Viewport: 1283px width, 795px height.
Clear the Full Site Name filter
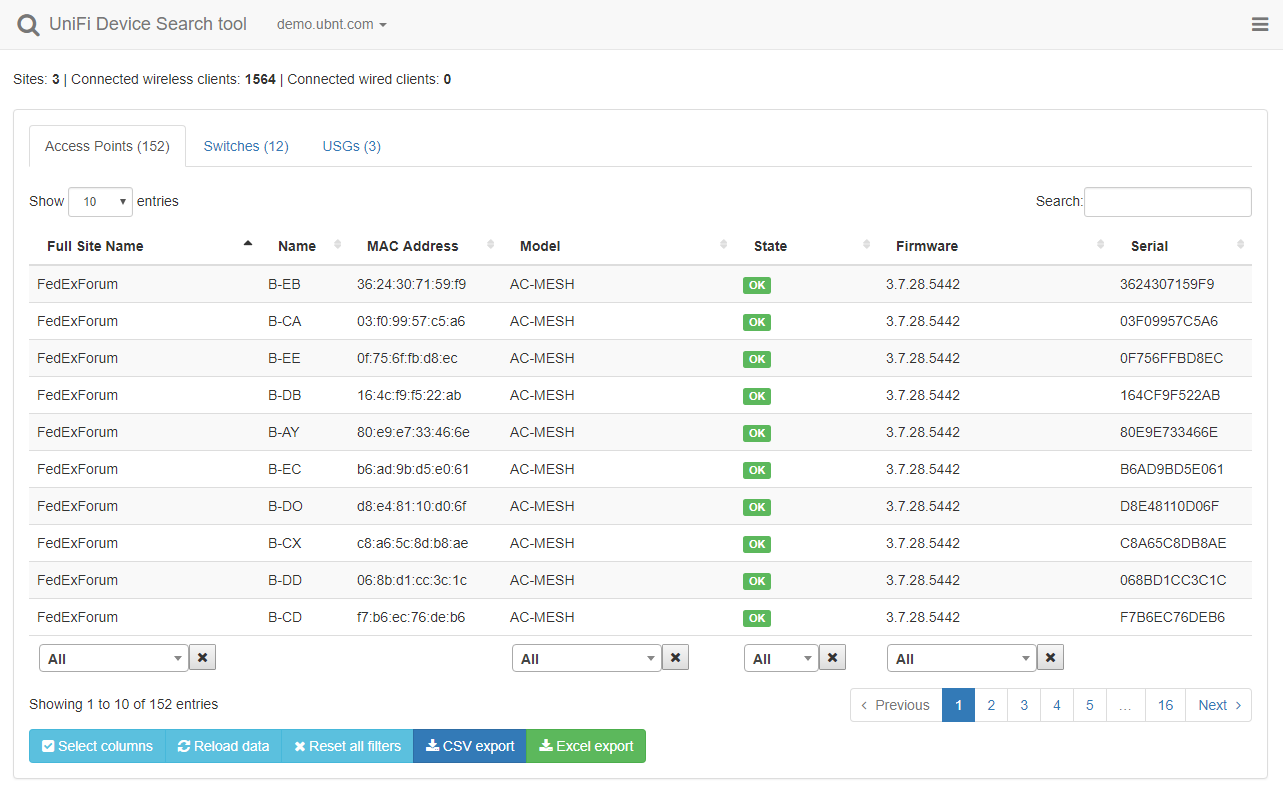click(203, 657)
